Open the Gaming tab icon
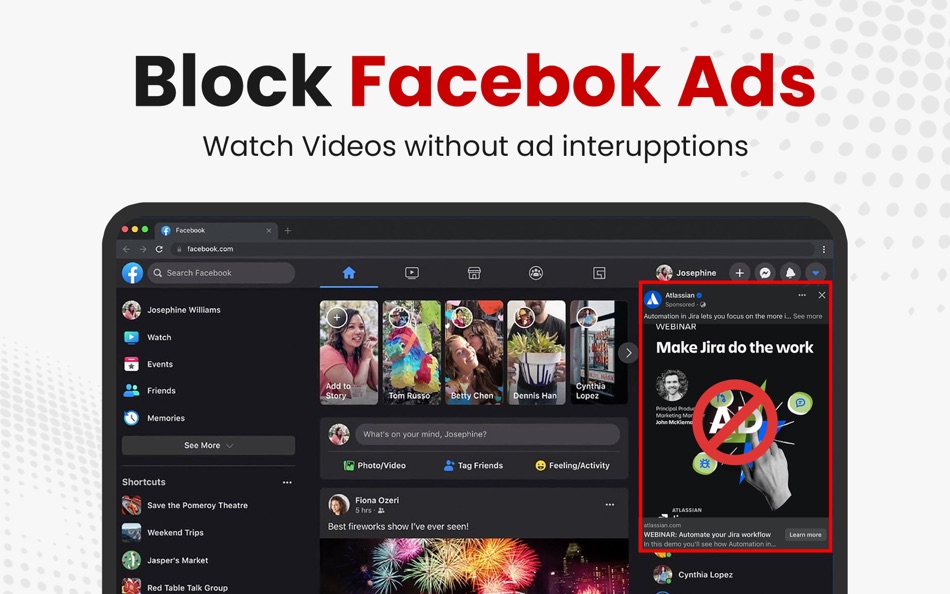 (x=599, y=273)
